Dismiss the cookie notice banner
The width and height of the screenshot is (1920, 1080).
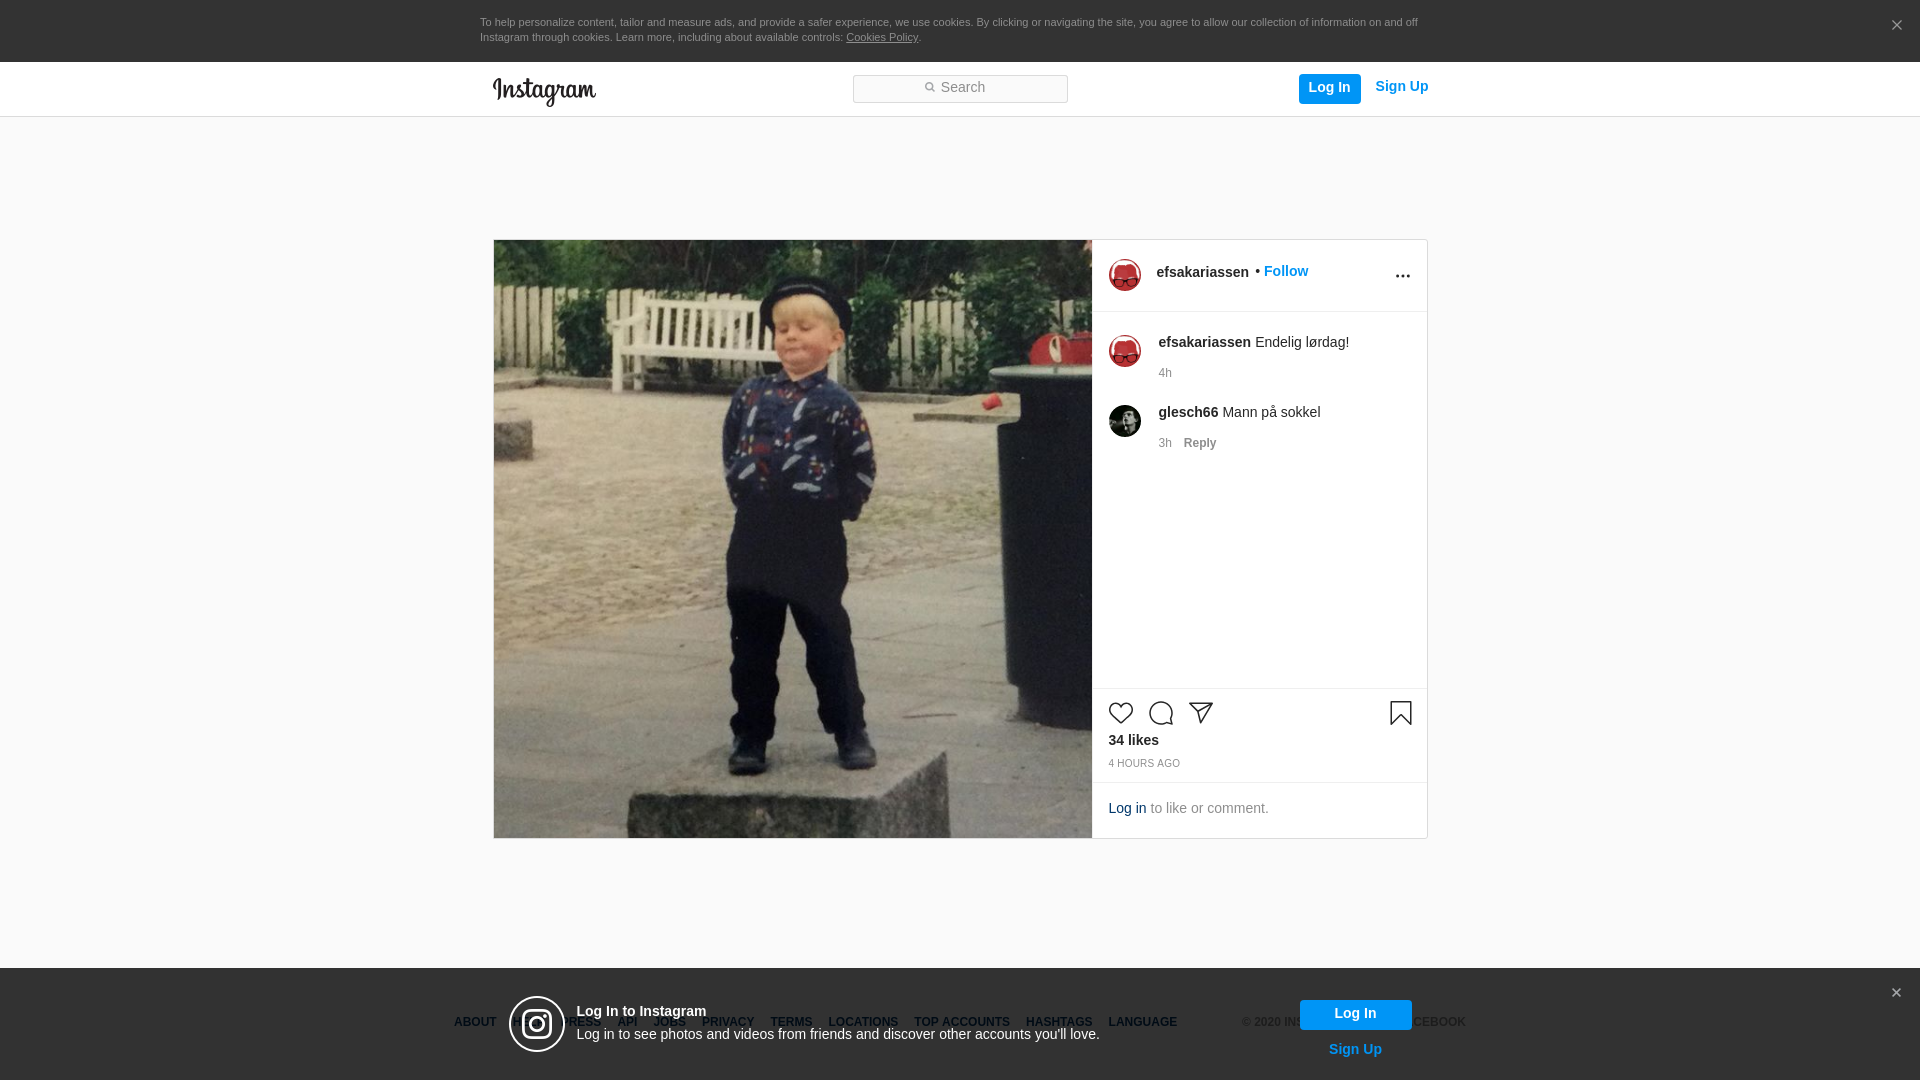1896,26
